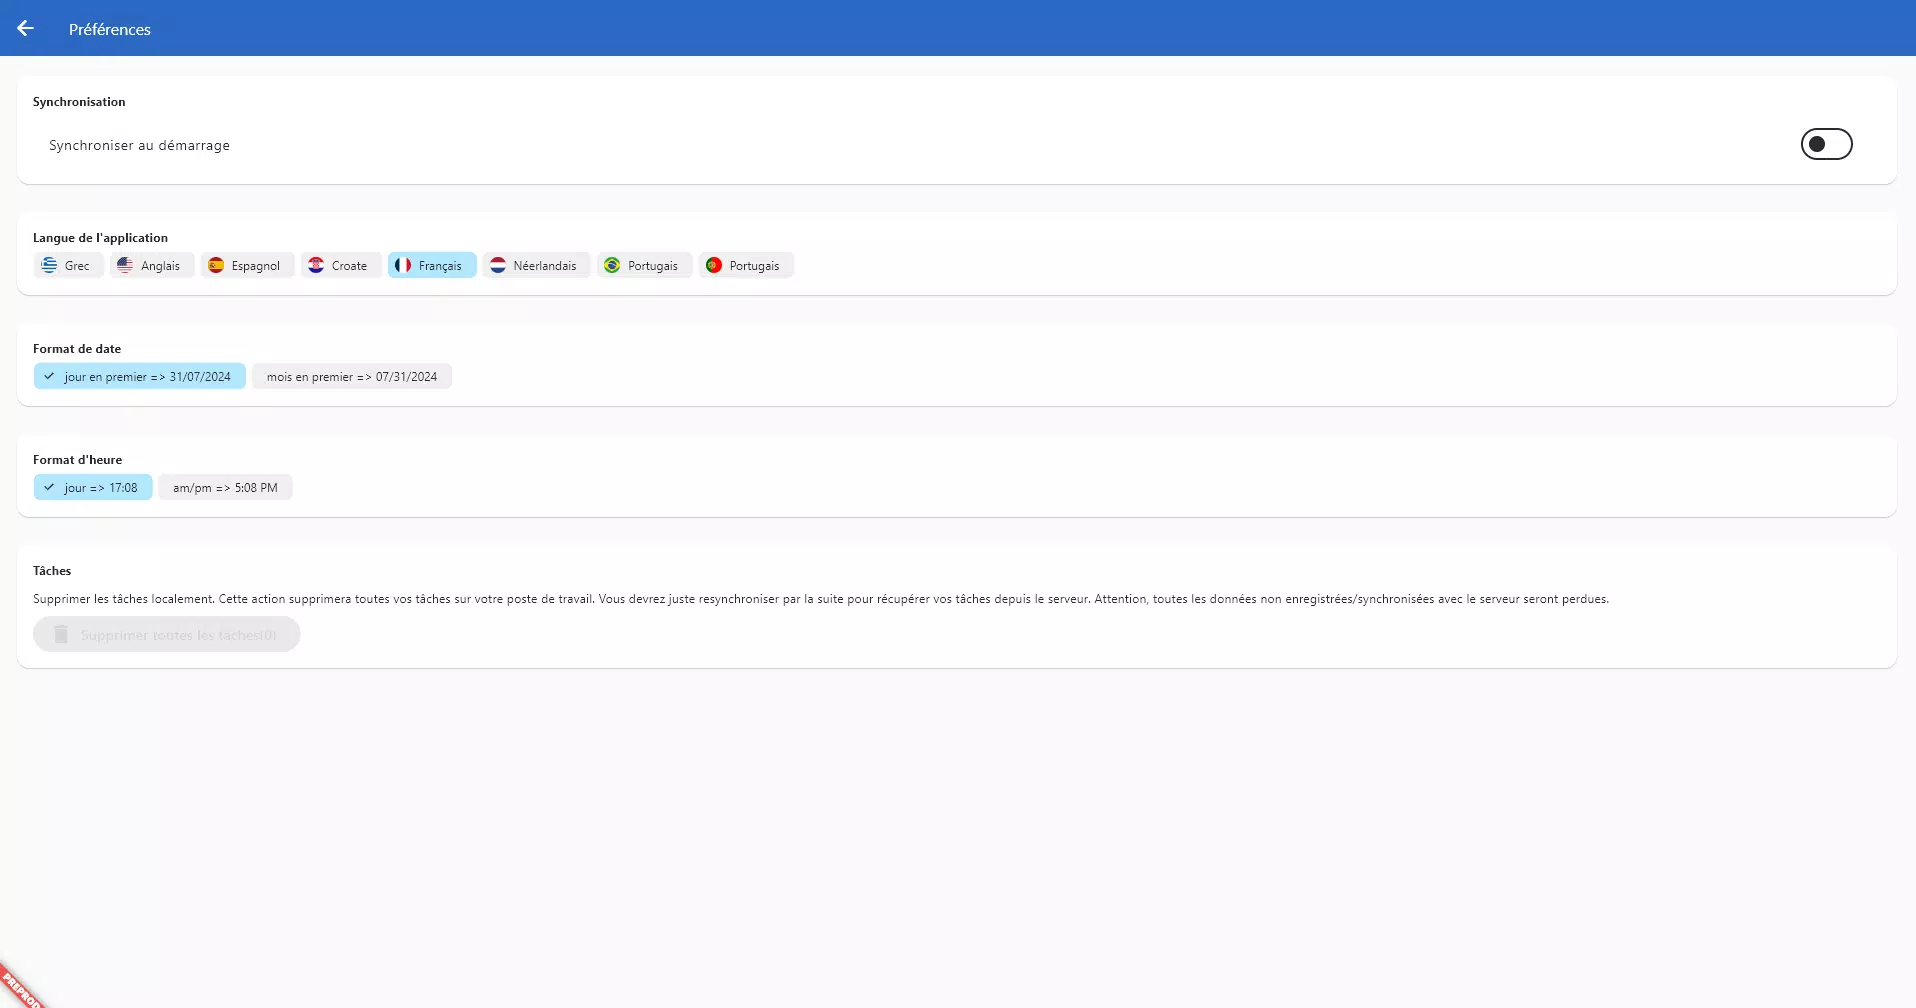Select the Français language chip
Viewport: 1916px width, 1008px height.
[x=432, y=265]
